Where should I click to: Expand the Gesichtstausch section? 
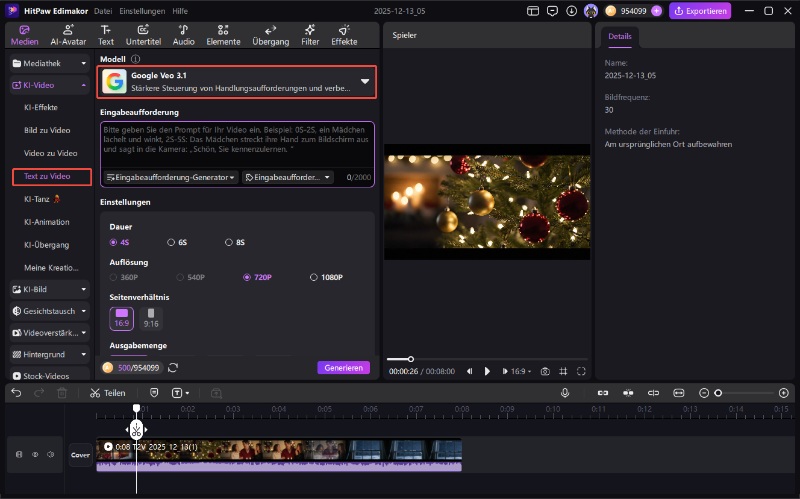(49, 311)
